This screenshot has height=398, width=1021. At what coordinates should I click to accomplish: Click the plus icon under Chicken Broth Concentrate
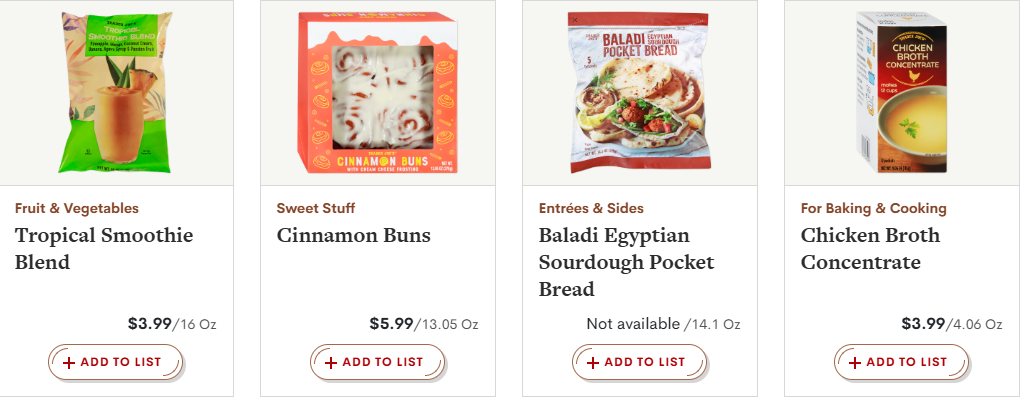click(855, 363)
